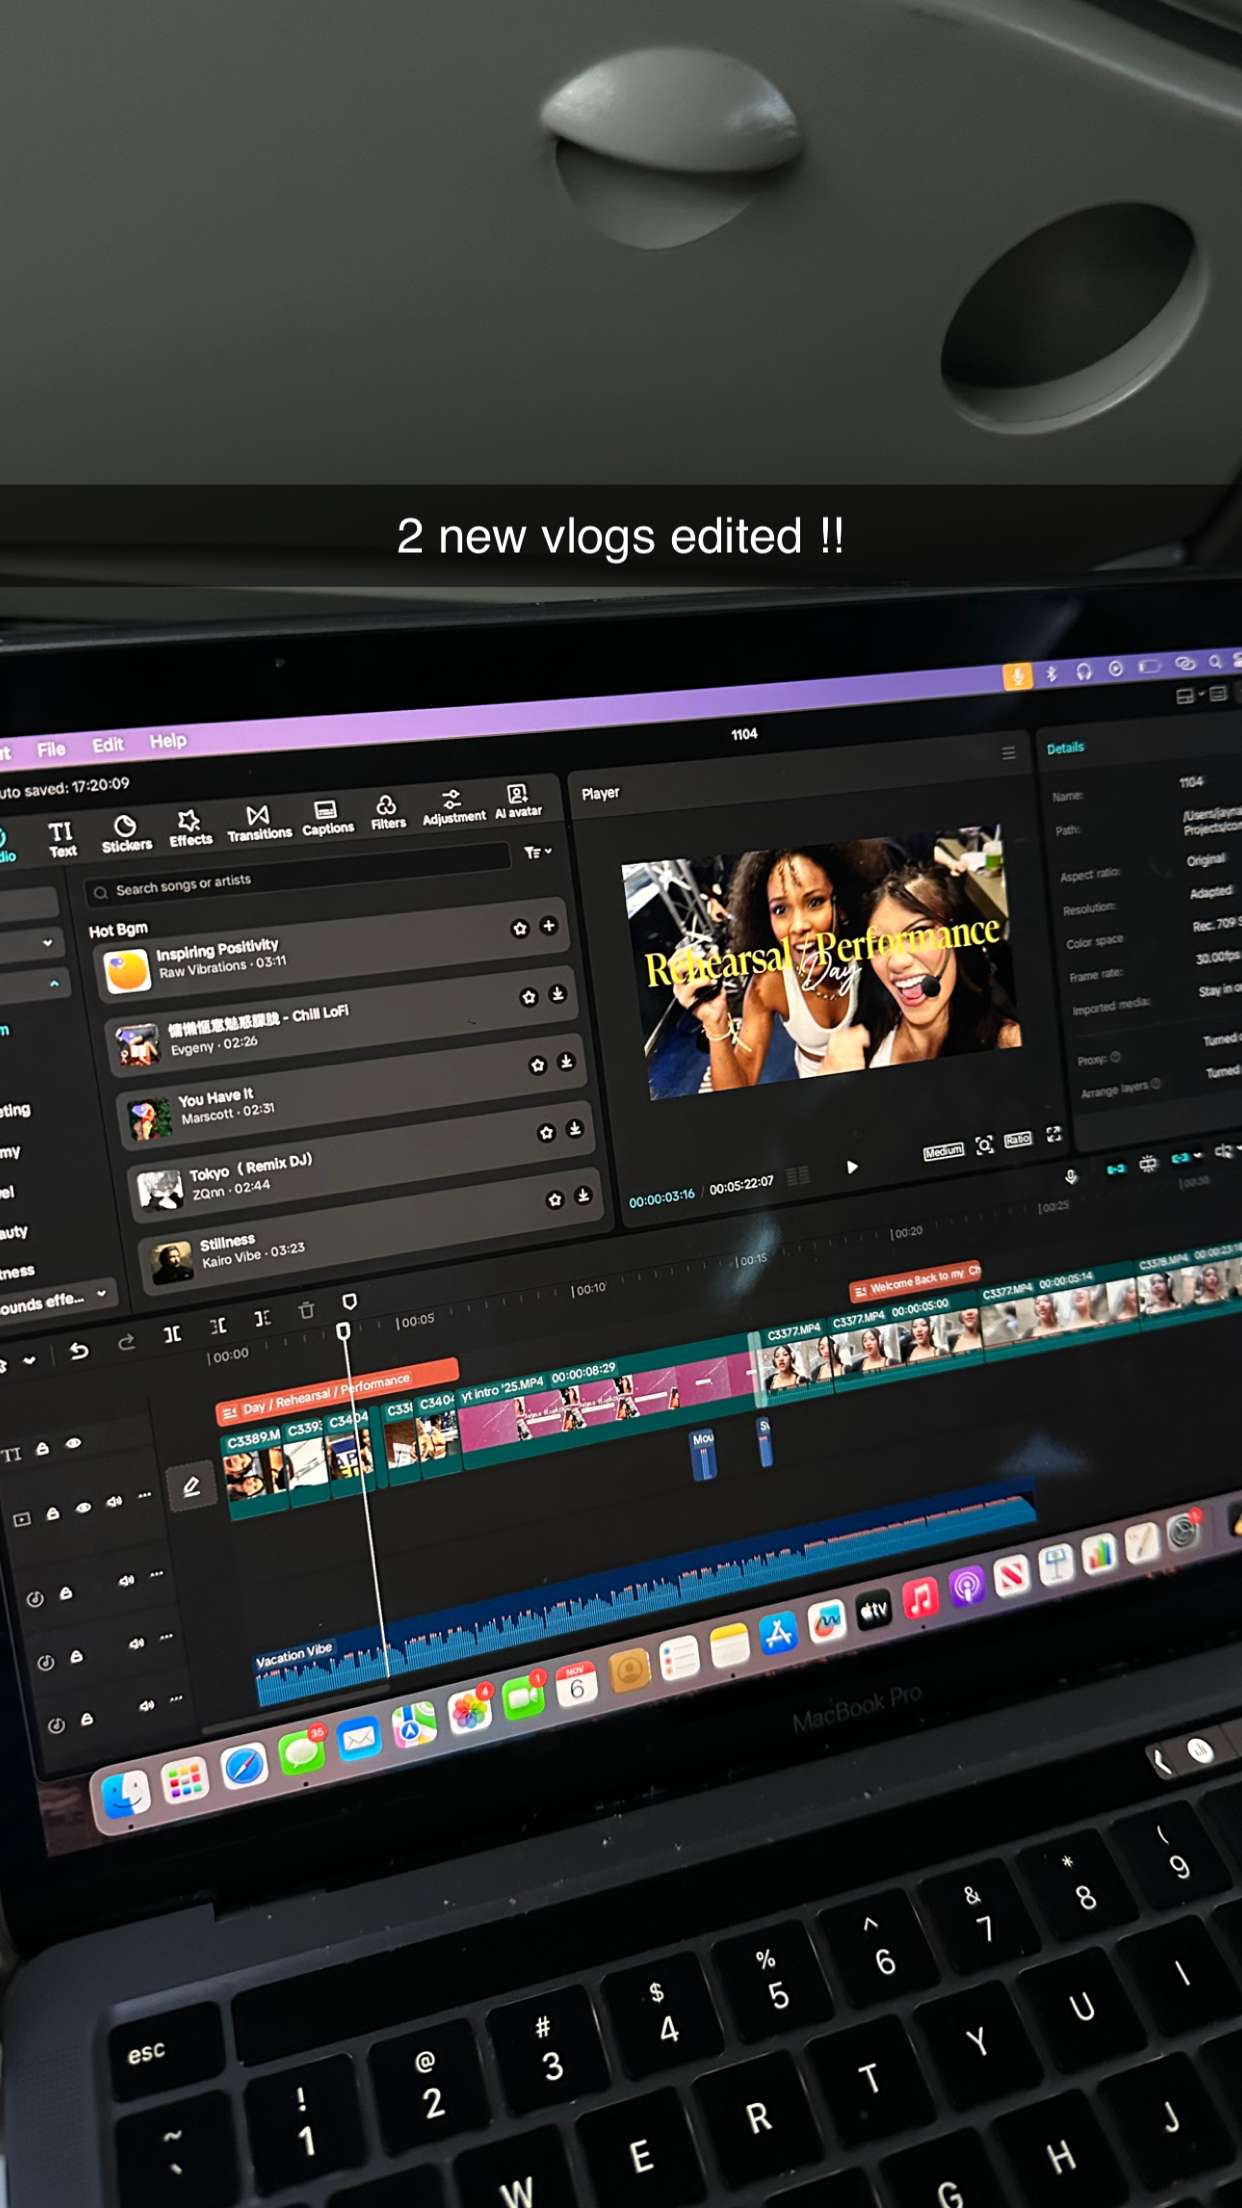
Task: Open the Stickers panel
Action: click(x=126, y=833)
